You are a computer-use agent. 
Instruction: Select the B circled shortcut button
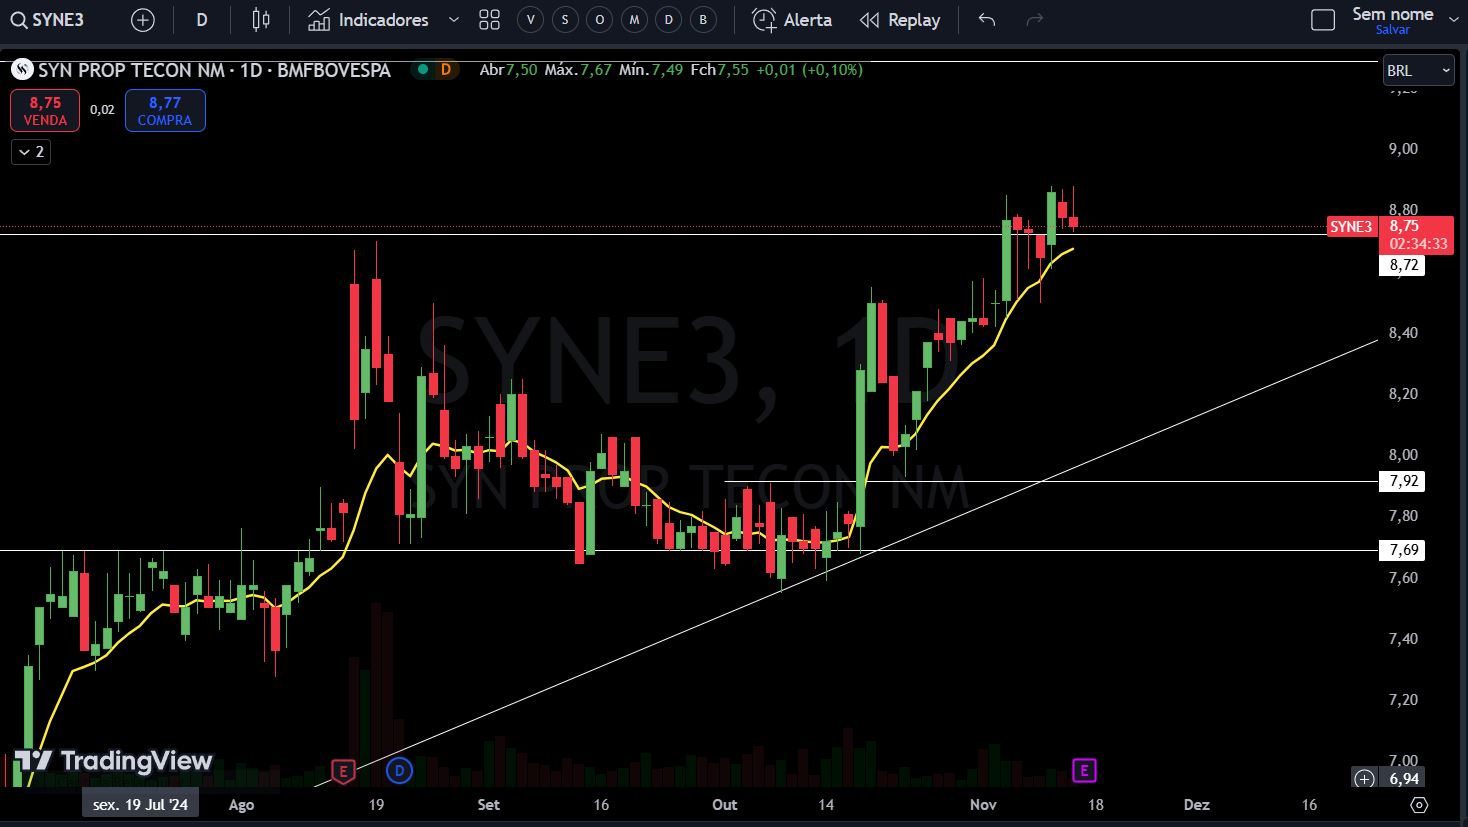click(x=704, y=20)
